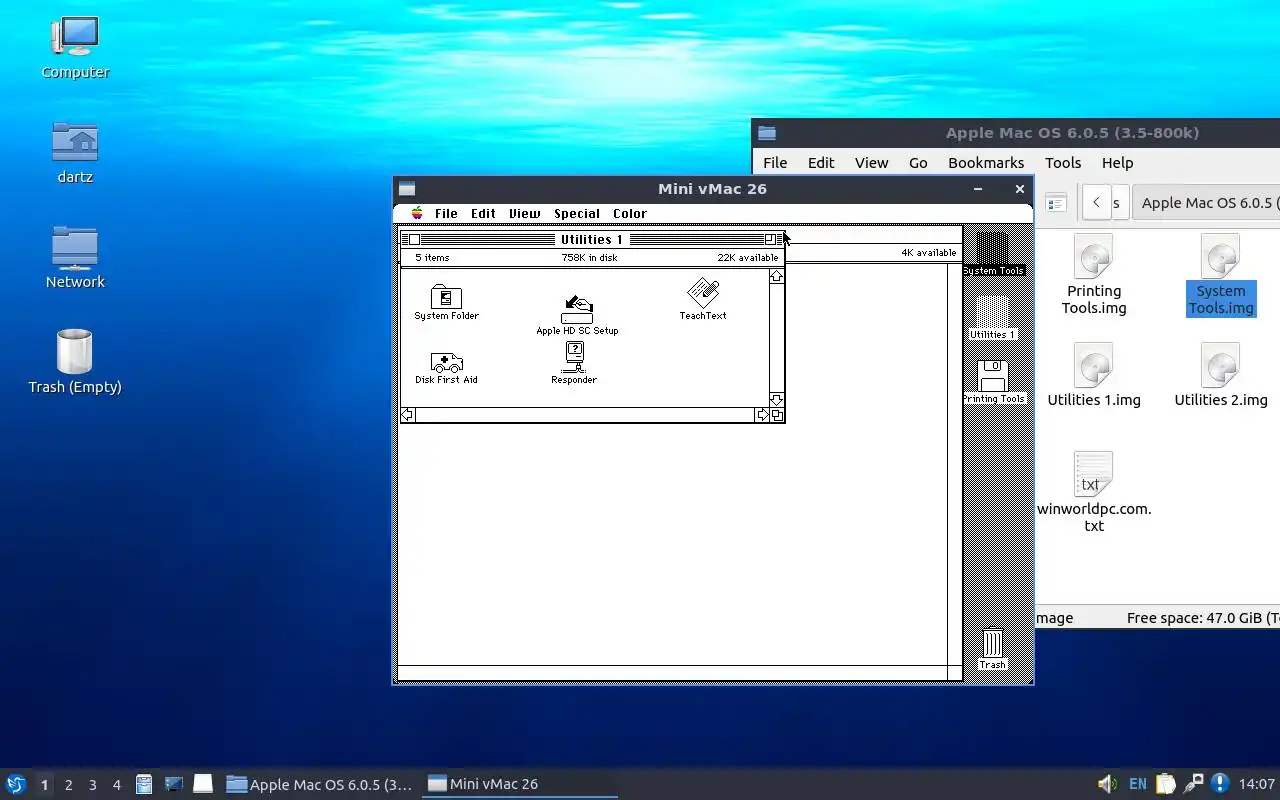Click the Utilities 1 window zoom box
Image resolution: width=1280 pixels, height=800 pixels.
coord(770,239)
